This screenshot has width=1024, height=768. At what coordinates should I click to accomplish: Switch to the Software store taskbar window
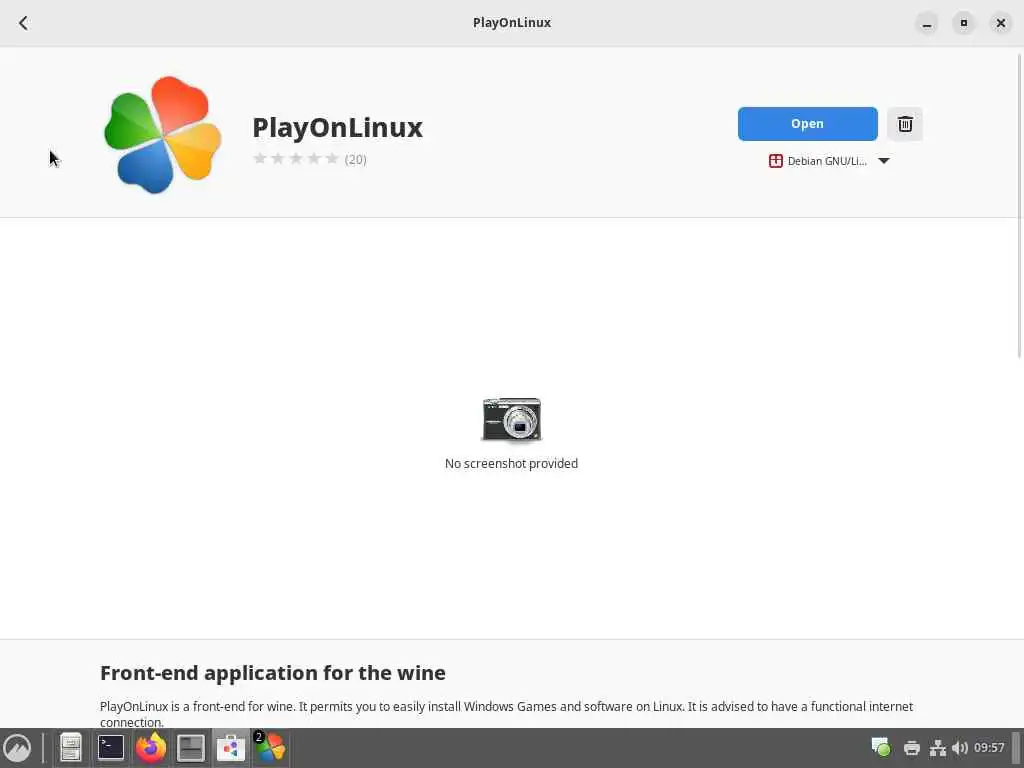point(231,748)
